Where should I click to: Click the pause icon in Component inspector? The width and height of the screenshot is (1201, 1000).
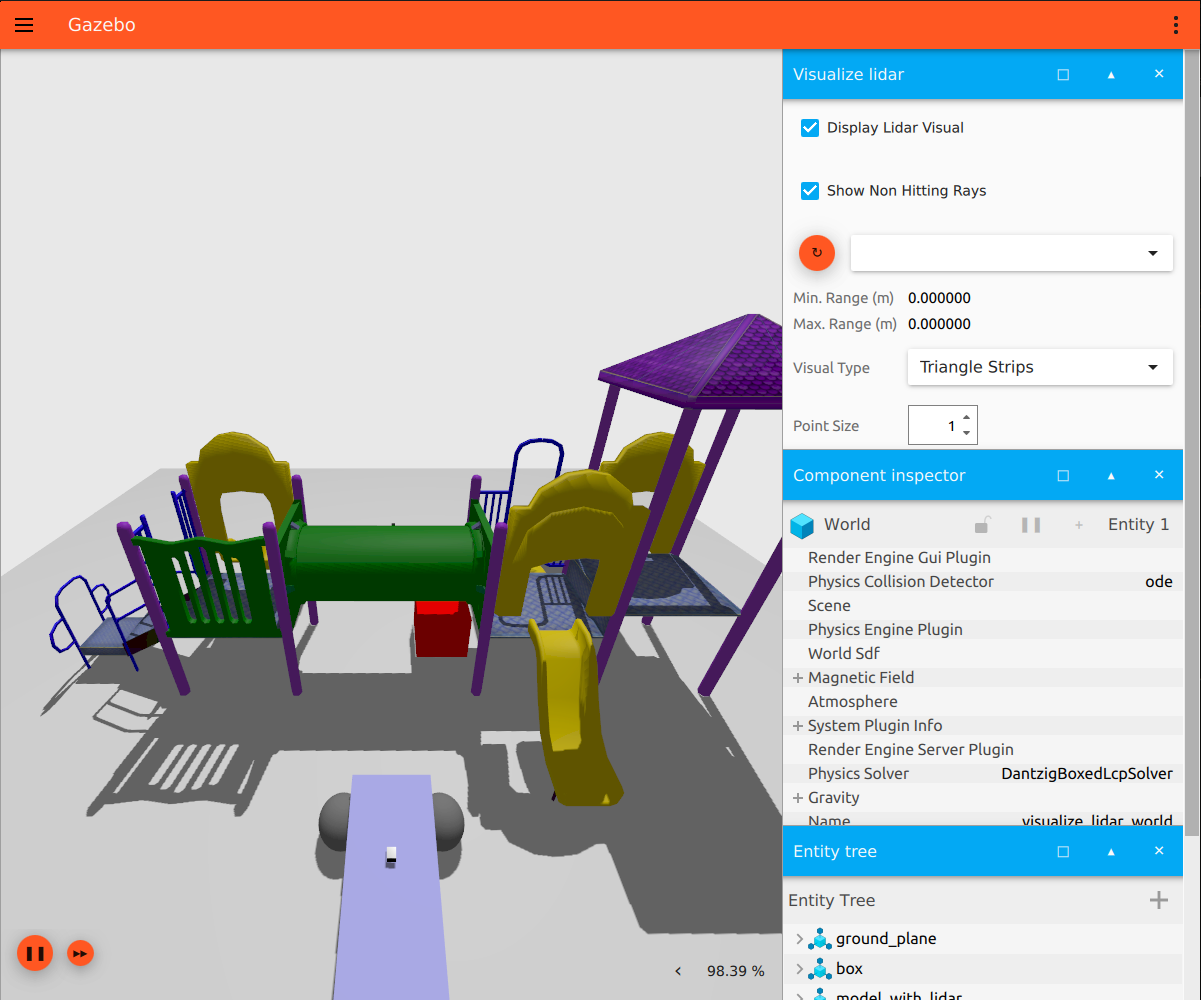click(1031, 525)
